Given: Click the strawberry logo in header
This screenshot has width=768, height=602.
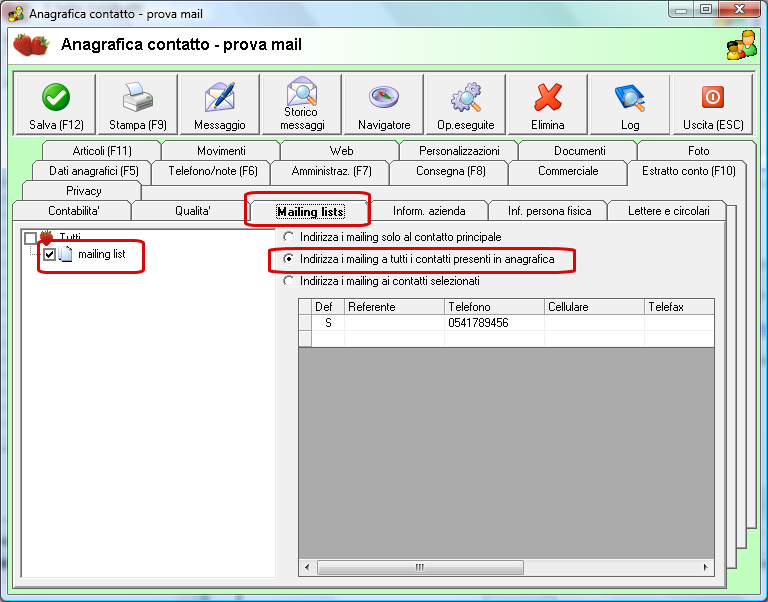Looking at the screenshot, I should point(31,45).
